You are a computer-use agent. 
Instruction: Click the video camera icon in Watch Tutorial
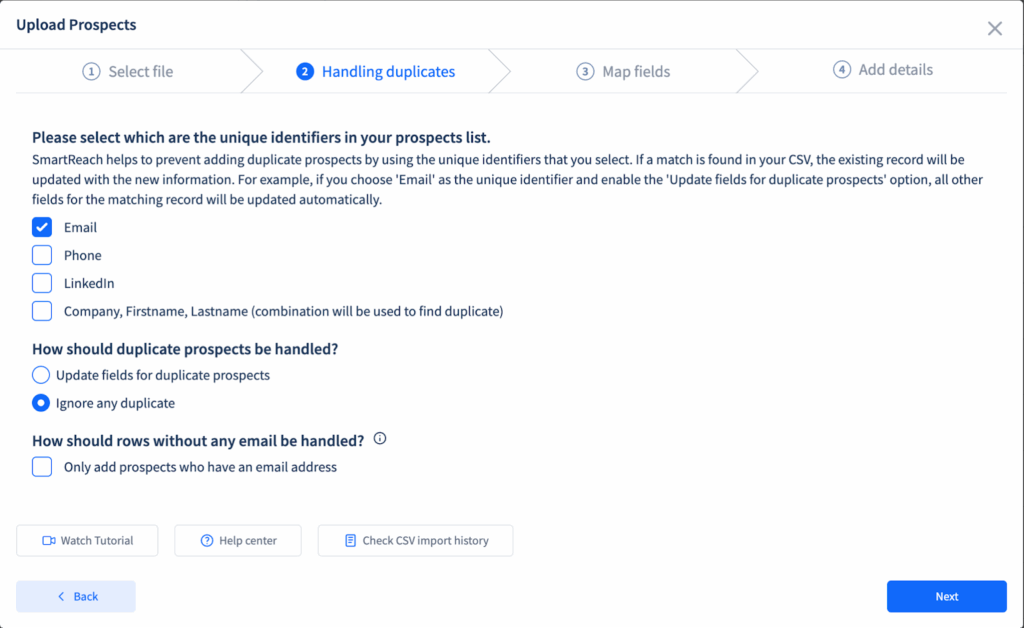49,541
